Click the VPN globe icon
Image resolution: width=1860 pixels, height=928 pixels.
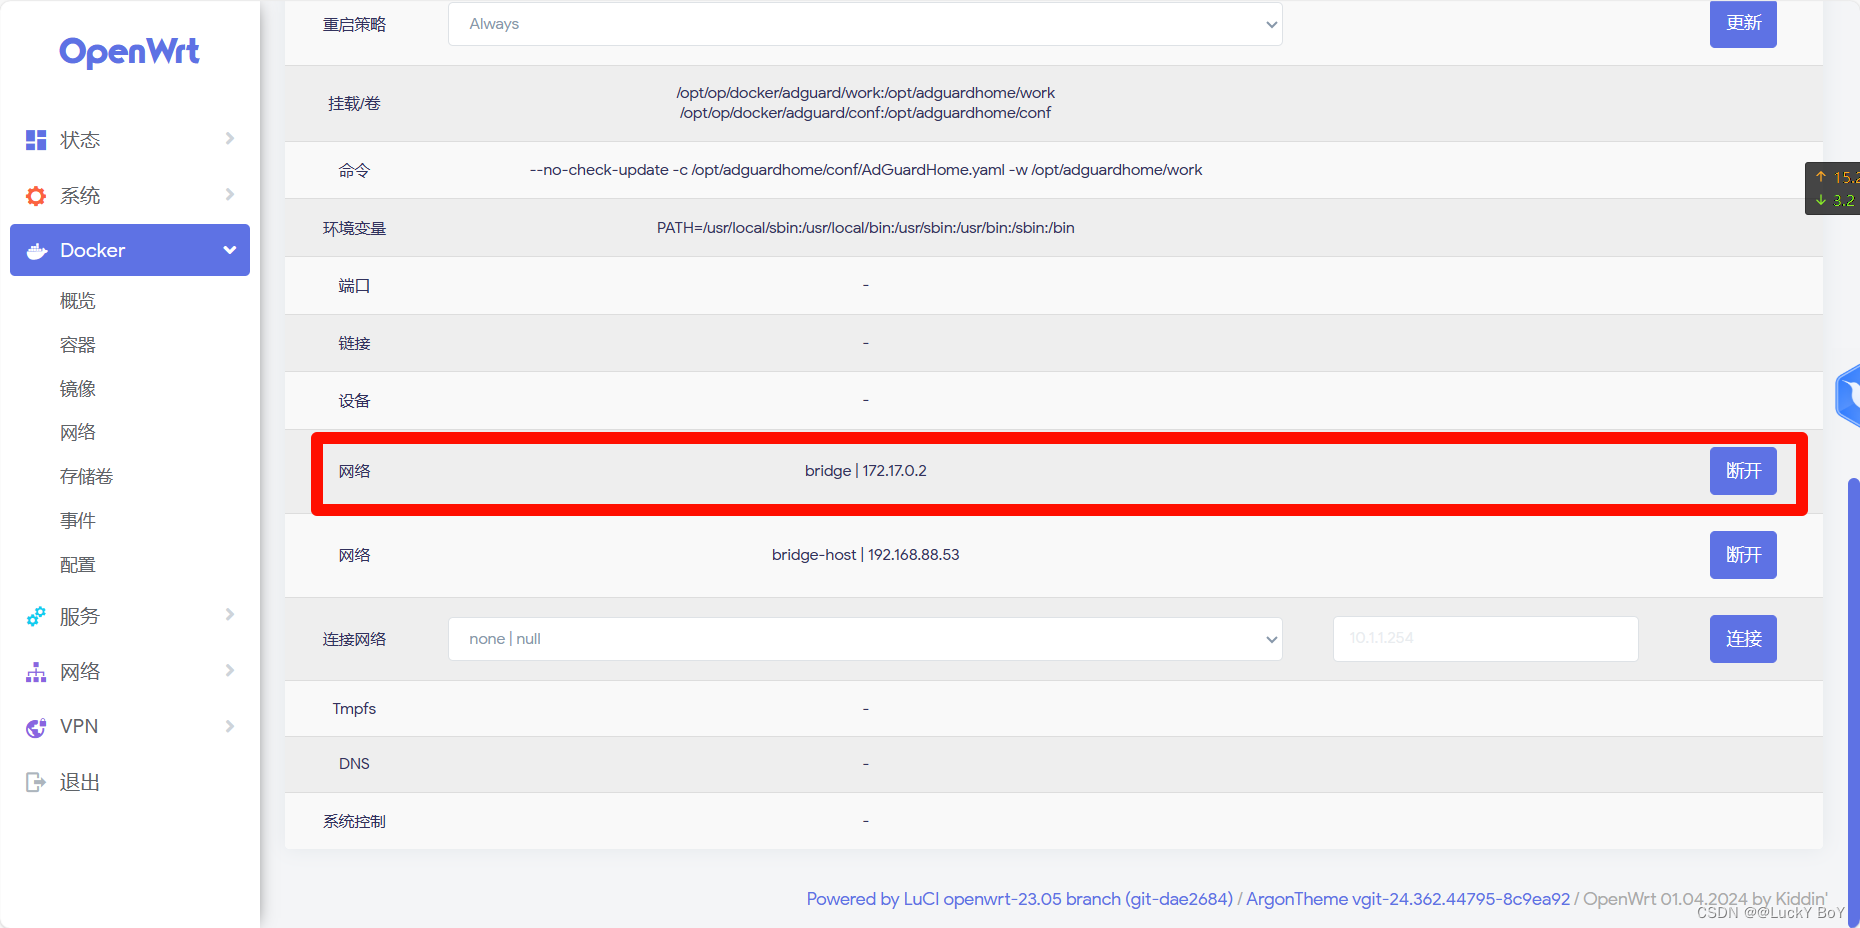[36, 727]
